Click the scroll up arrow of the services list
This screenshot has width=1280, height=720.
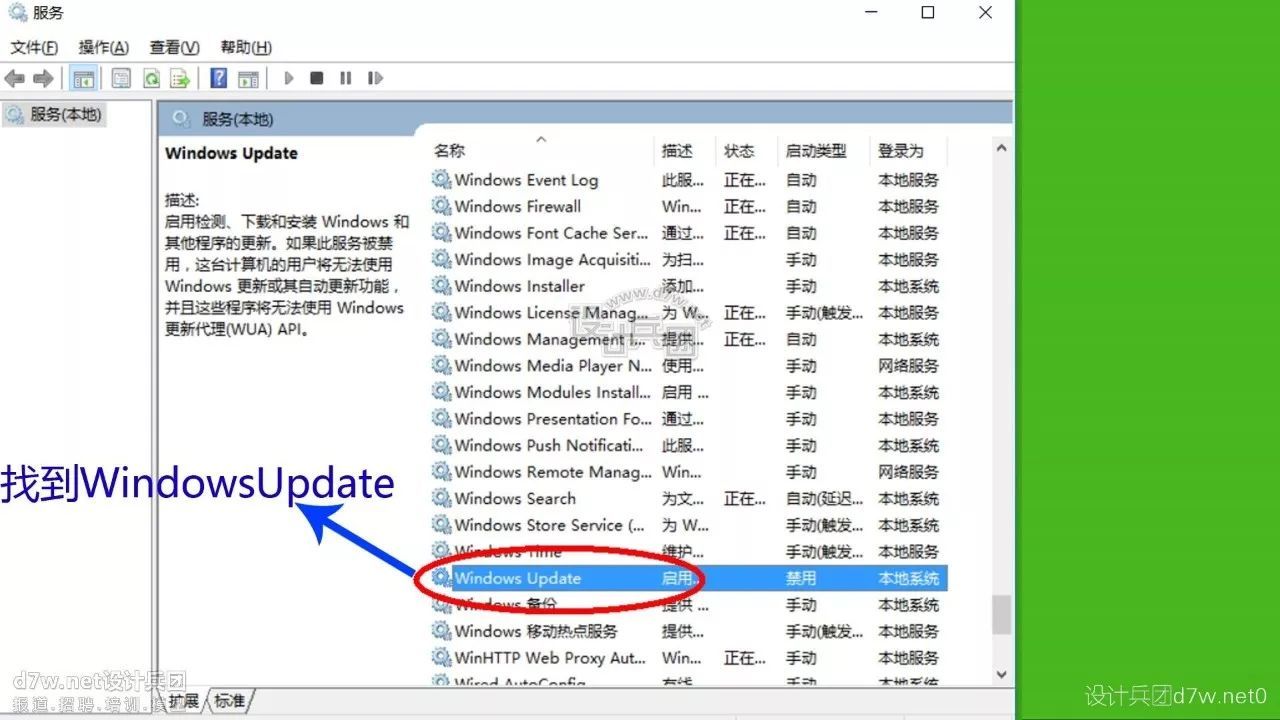click(x=1001, y=148)
